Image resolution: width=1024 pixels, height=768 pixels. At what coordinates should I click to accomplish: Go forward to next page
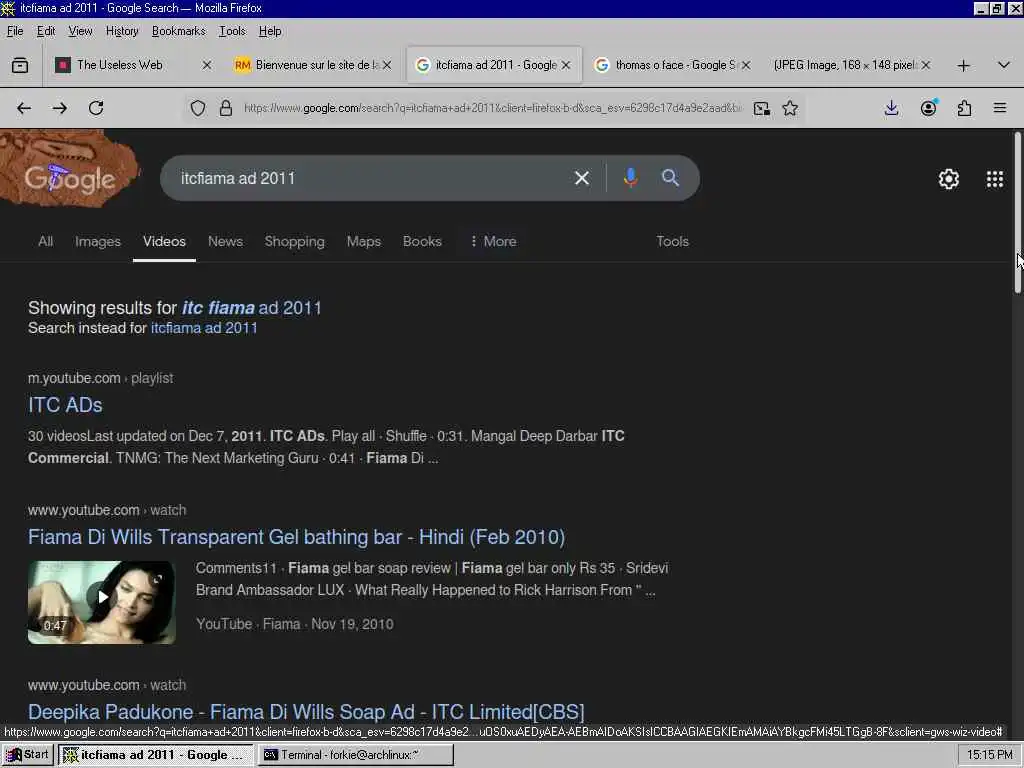[x=60, y=108]
